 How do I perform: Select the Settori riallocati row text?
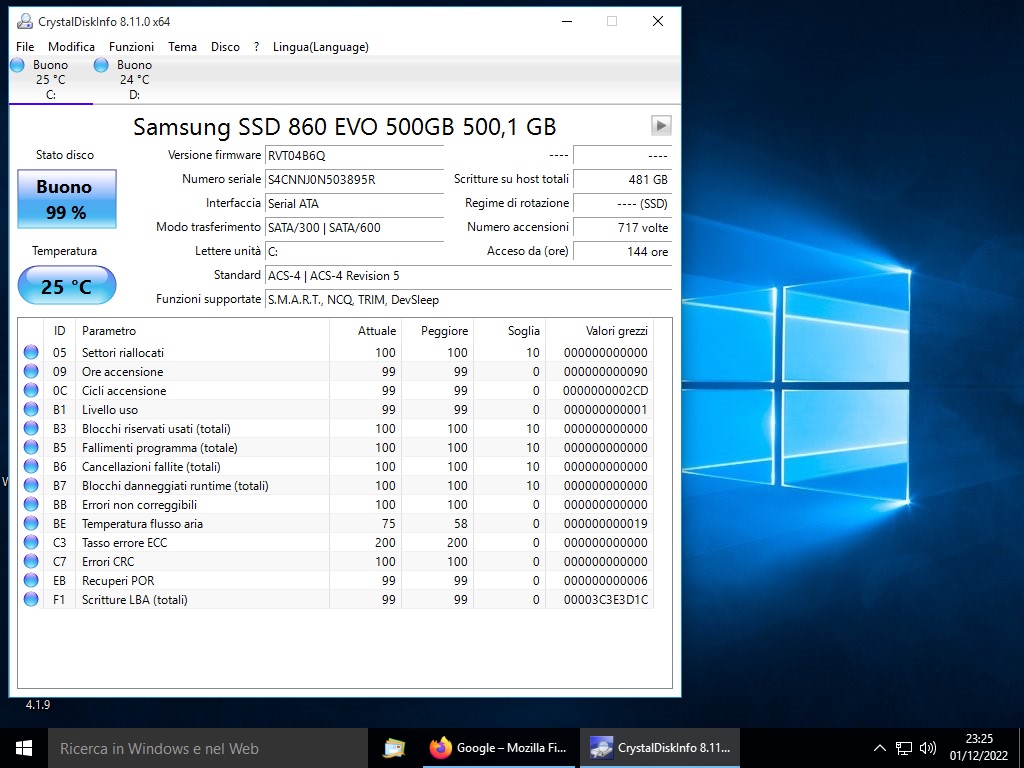(x=123, y=353)
